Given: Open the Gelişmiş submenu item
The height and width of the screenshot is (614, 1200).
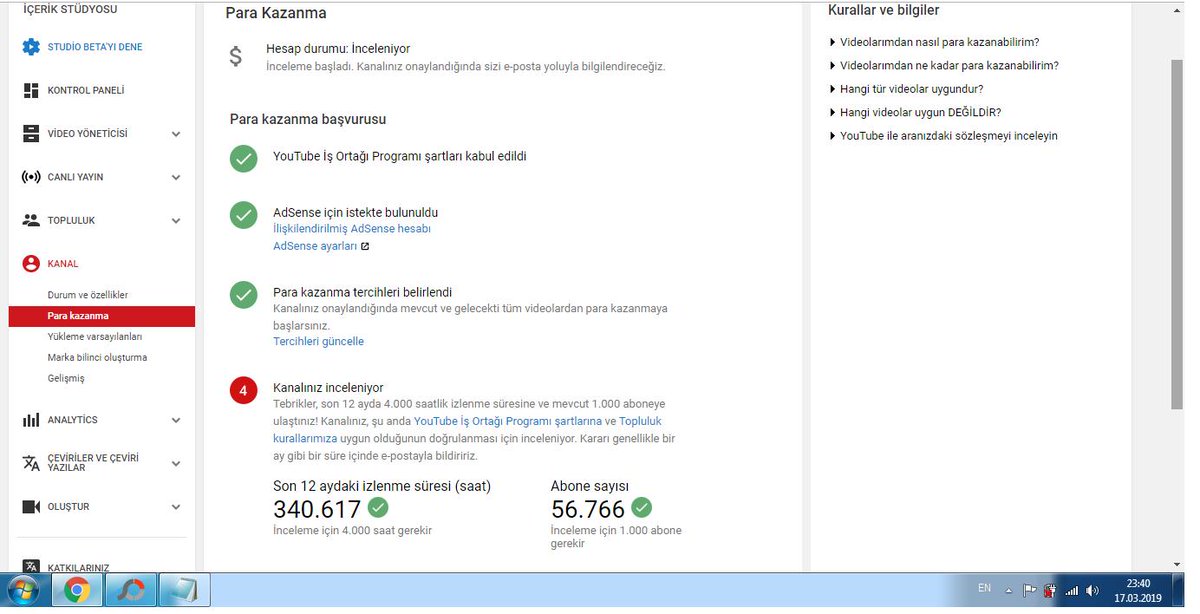Looking at the screenshot, I should (x=66, y=378).
